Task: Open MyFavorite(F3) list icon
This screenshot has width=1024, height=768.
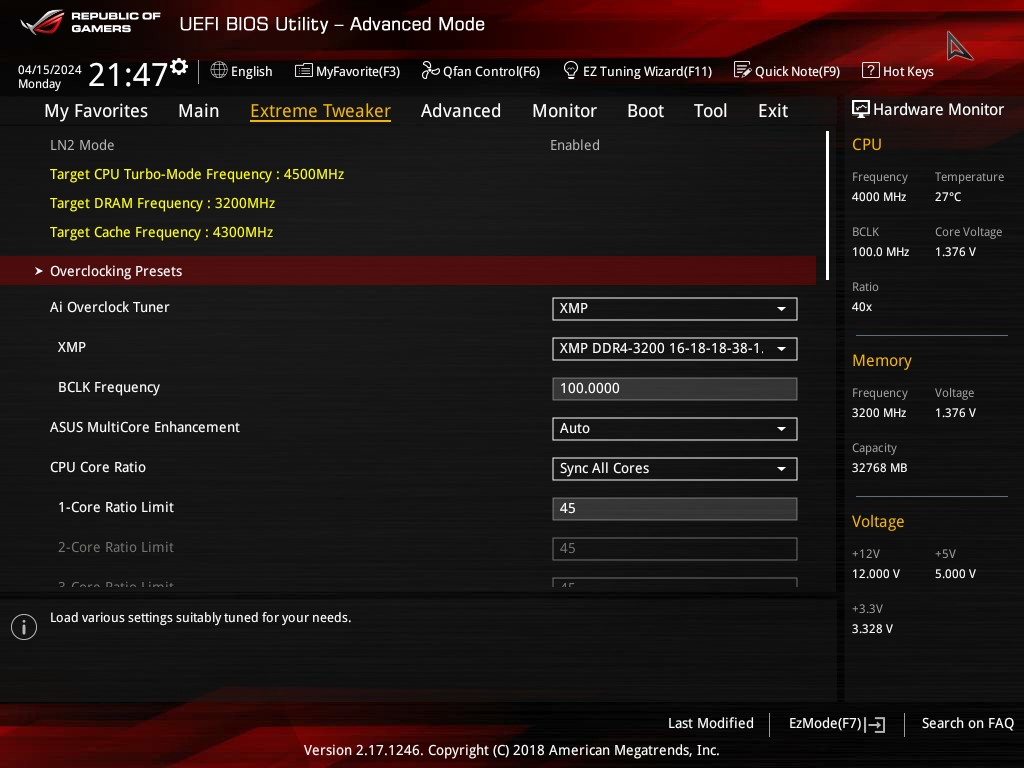Action: click(304, 71)
